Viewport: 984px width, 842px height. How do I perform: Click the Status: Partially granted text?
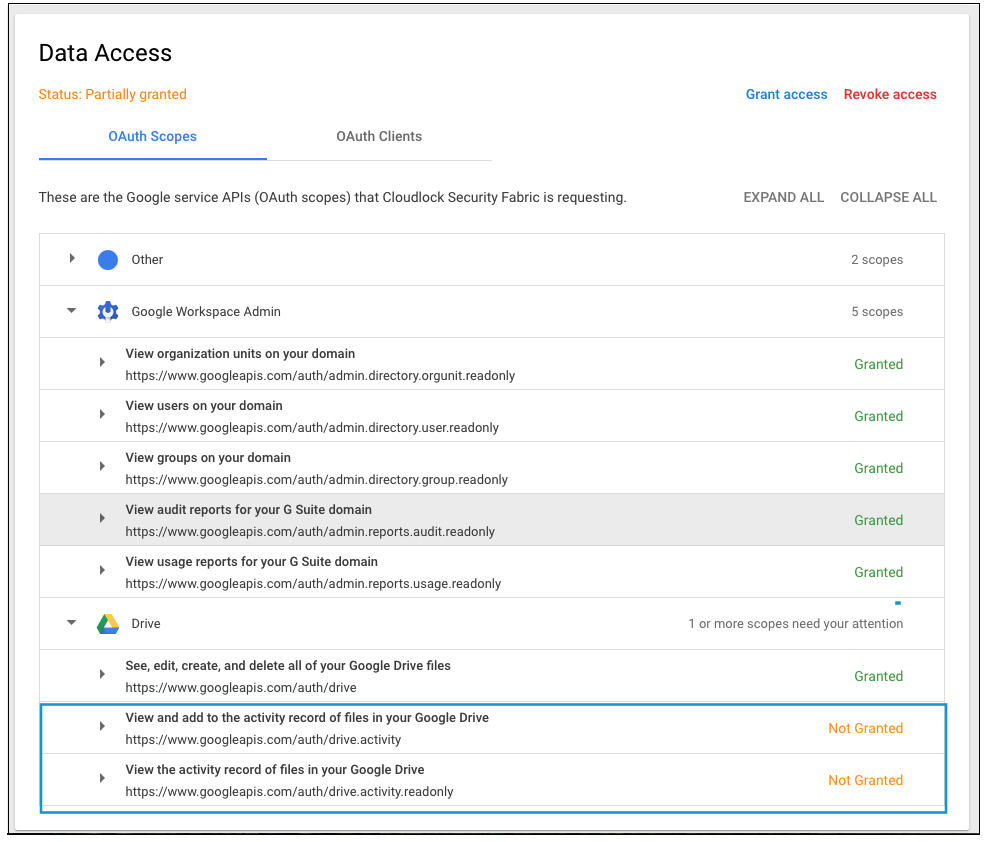point(112,95)
